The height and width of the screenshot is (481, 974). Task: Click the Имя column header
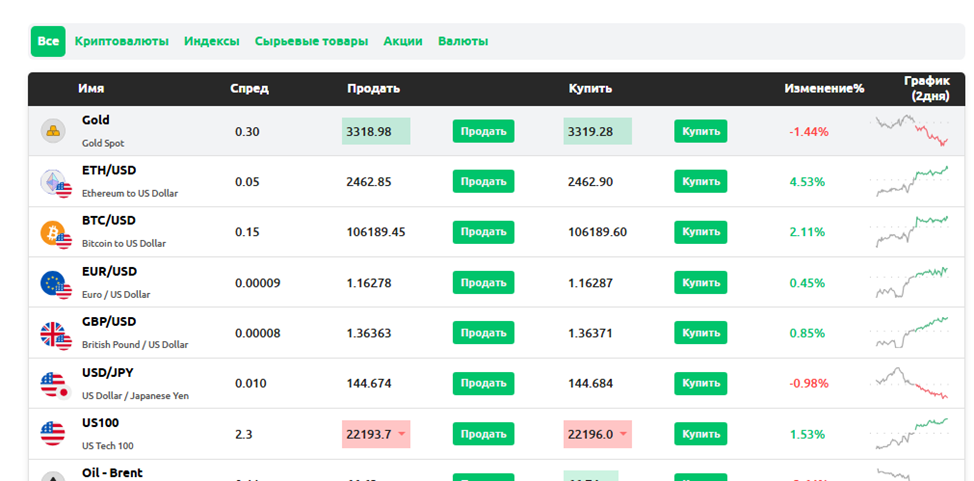tap(91, 88)
